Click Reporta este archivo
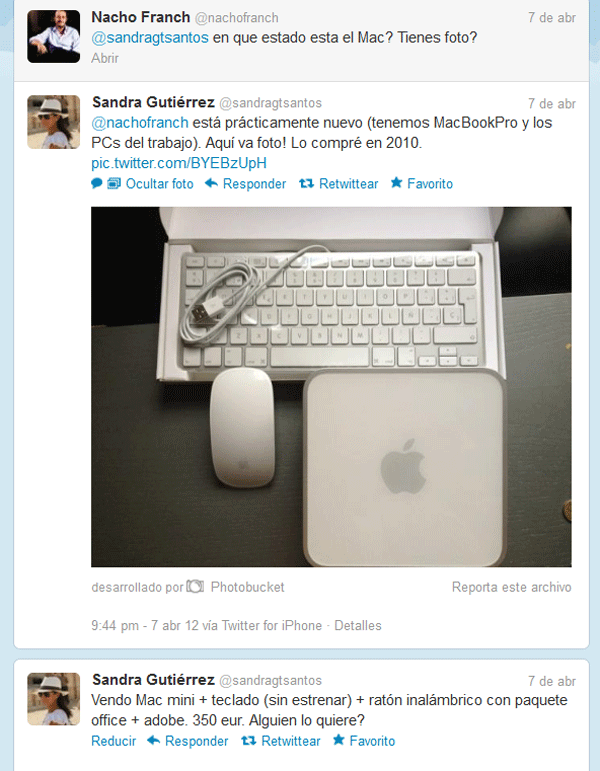 (x=511, y=587)
